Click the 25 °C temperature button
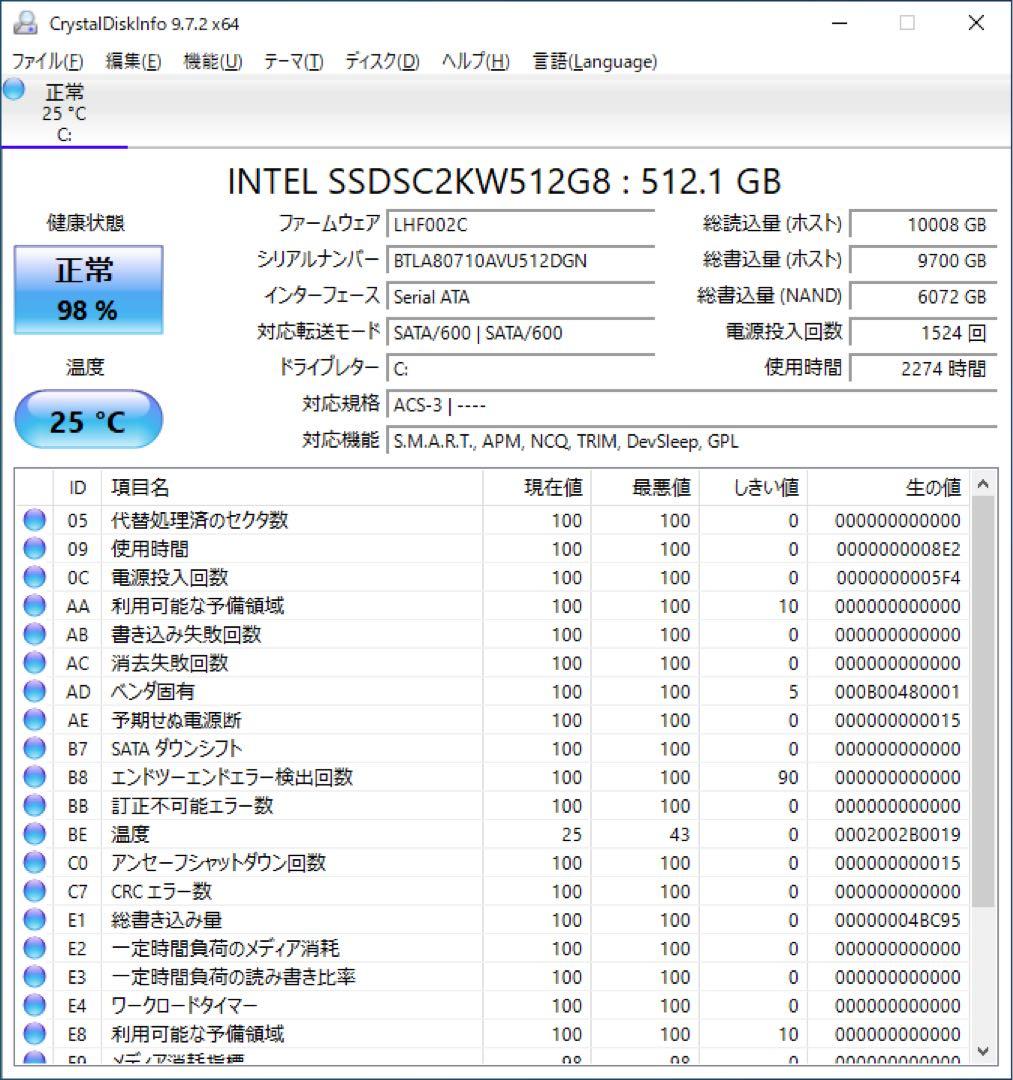The image size is (1013, 1080). (87, 420)
